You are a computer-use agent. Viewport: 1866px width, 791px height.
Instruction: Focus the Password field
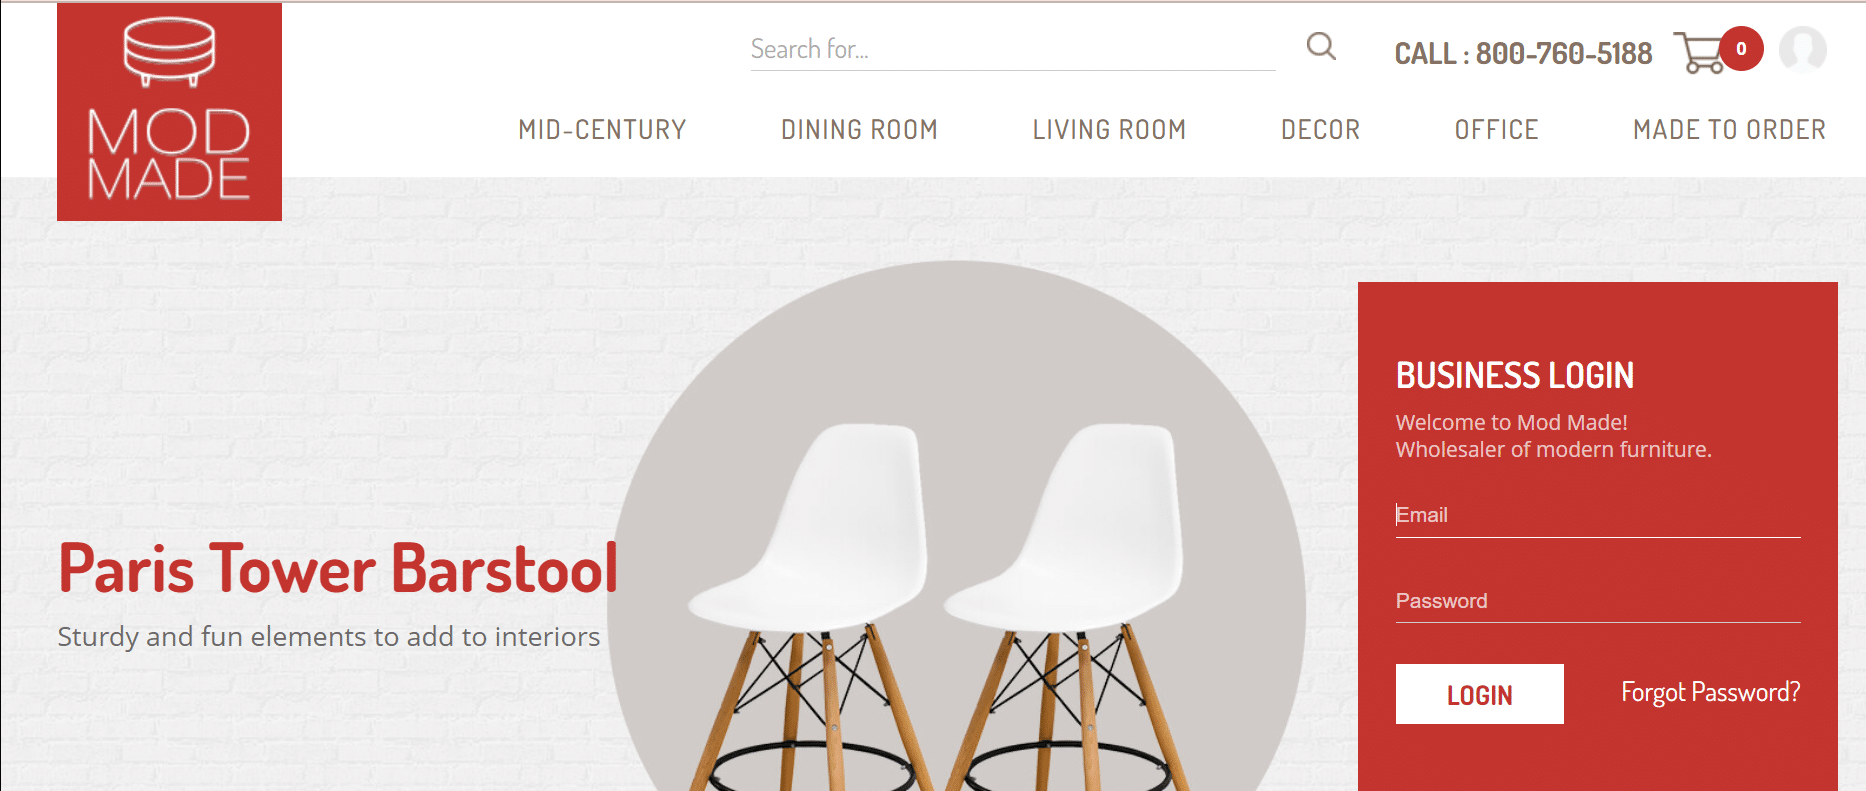1598,601
